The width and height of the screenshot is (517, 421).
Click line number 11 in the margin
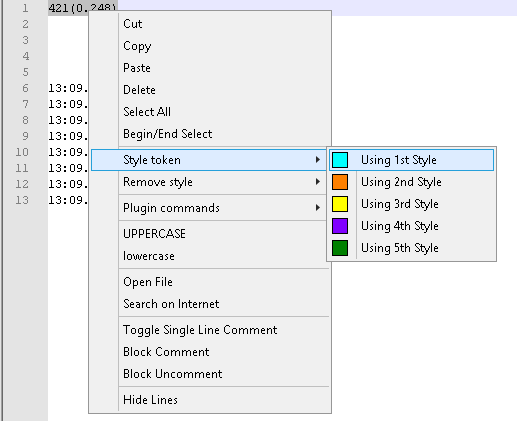point(22,168)
